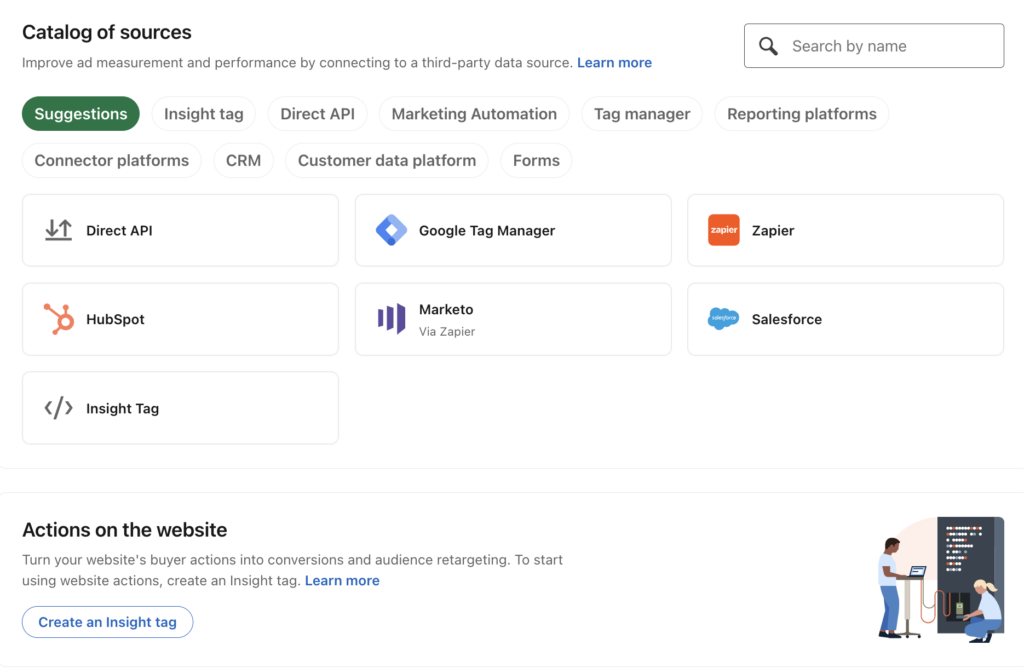Switch to the Suggestions category

[80, 113]
